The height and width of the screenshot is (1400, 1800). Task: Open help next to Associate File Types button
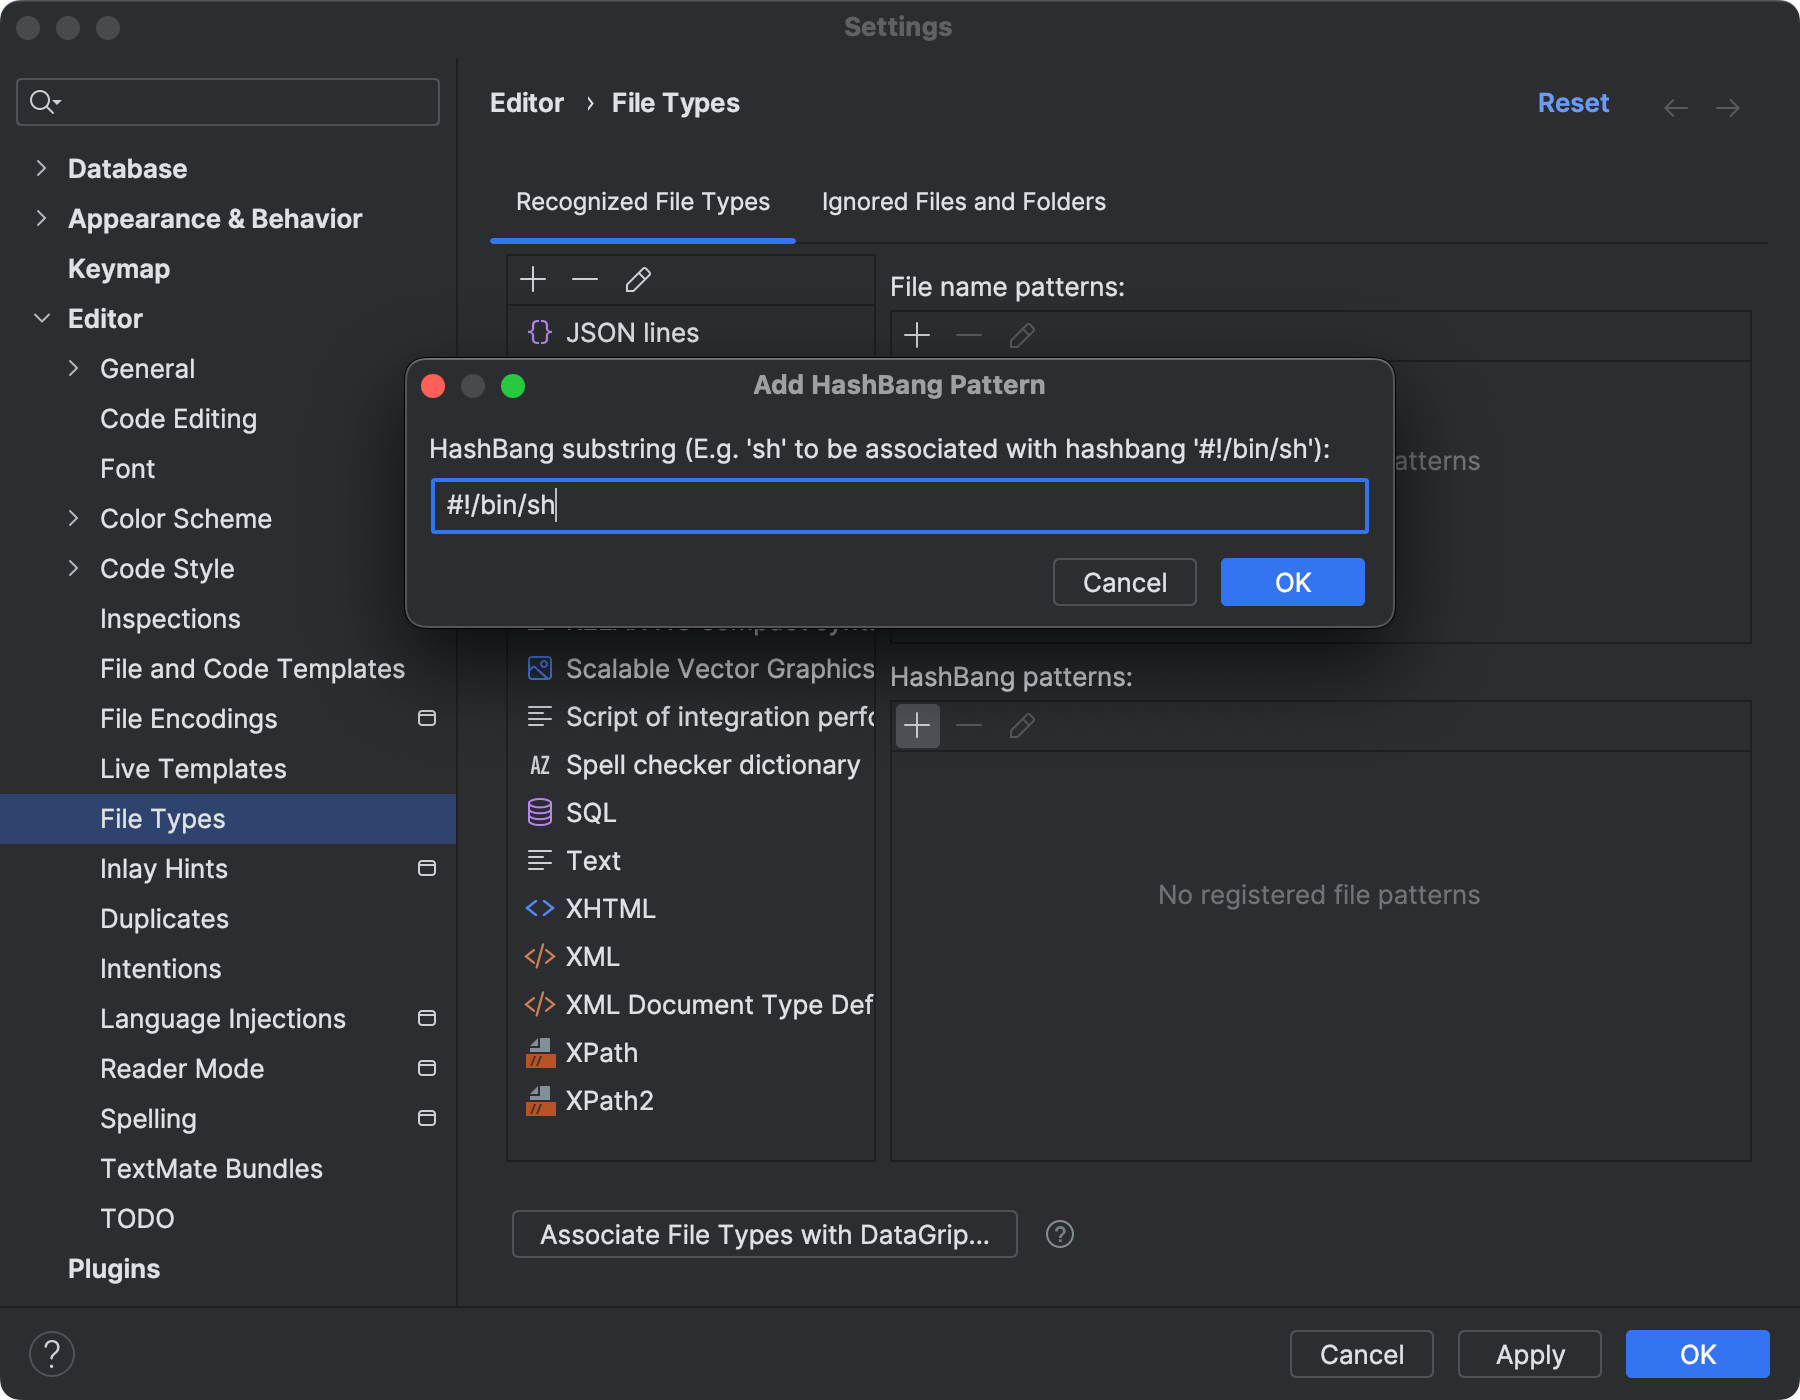pos(1059,1234)
